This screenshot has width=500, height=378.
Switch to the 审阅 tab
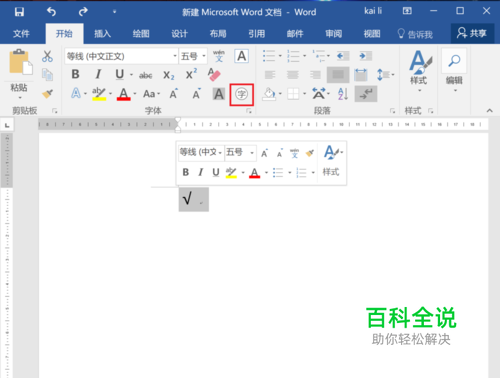[334, 34]
